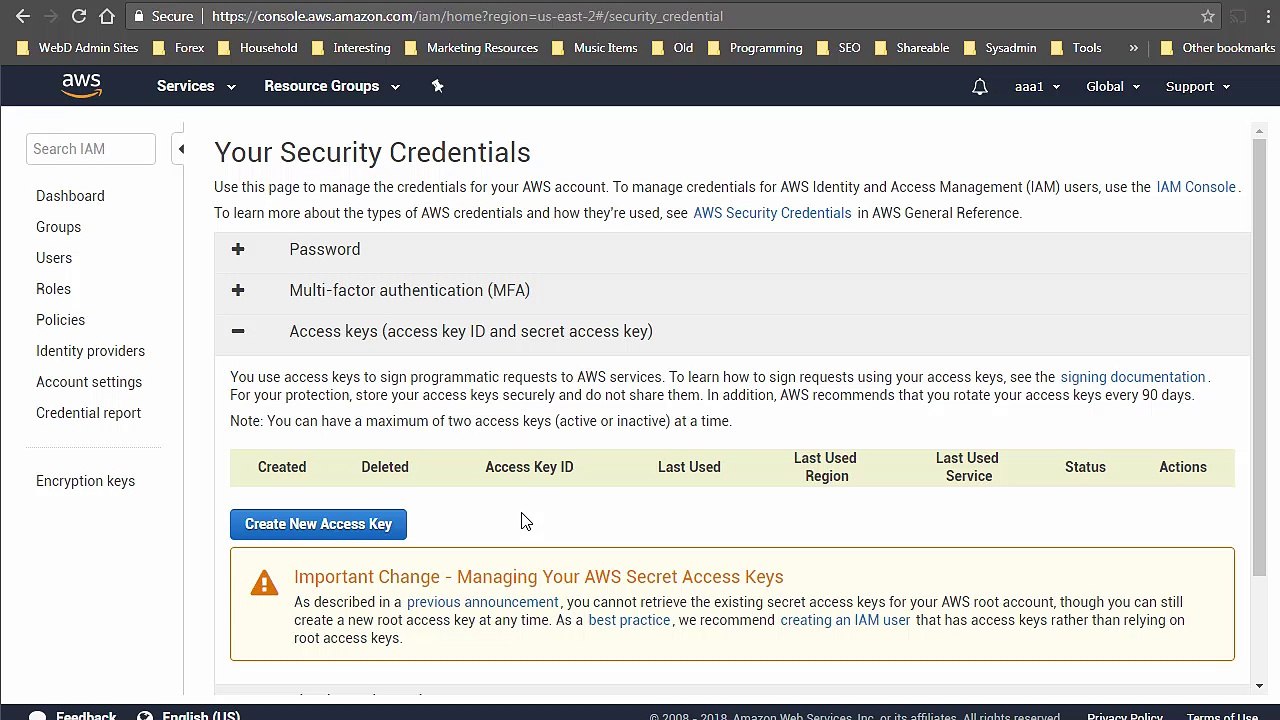Open the Other bookmarks folder
This screenshot has height=720, width=1280.
tap(1218, 48)
